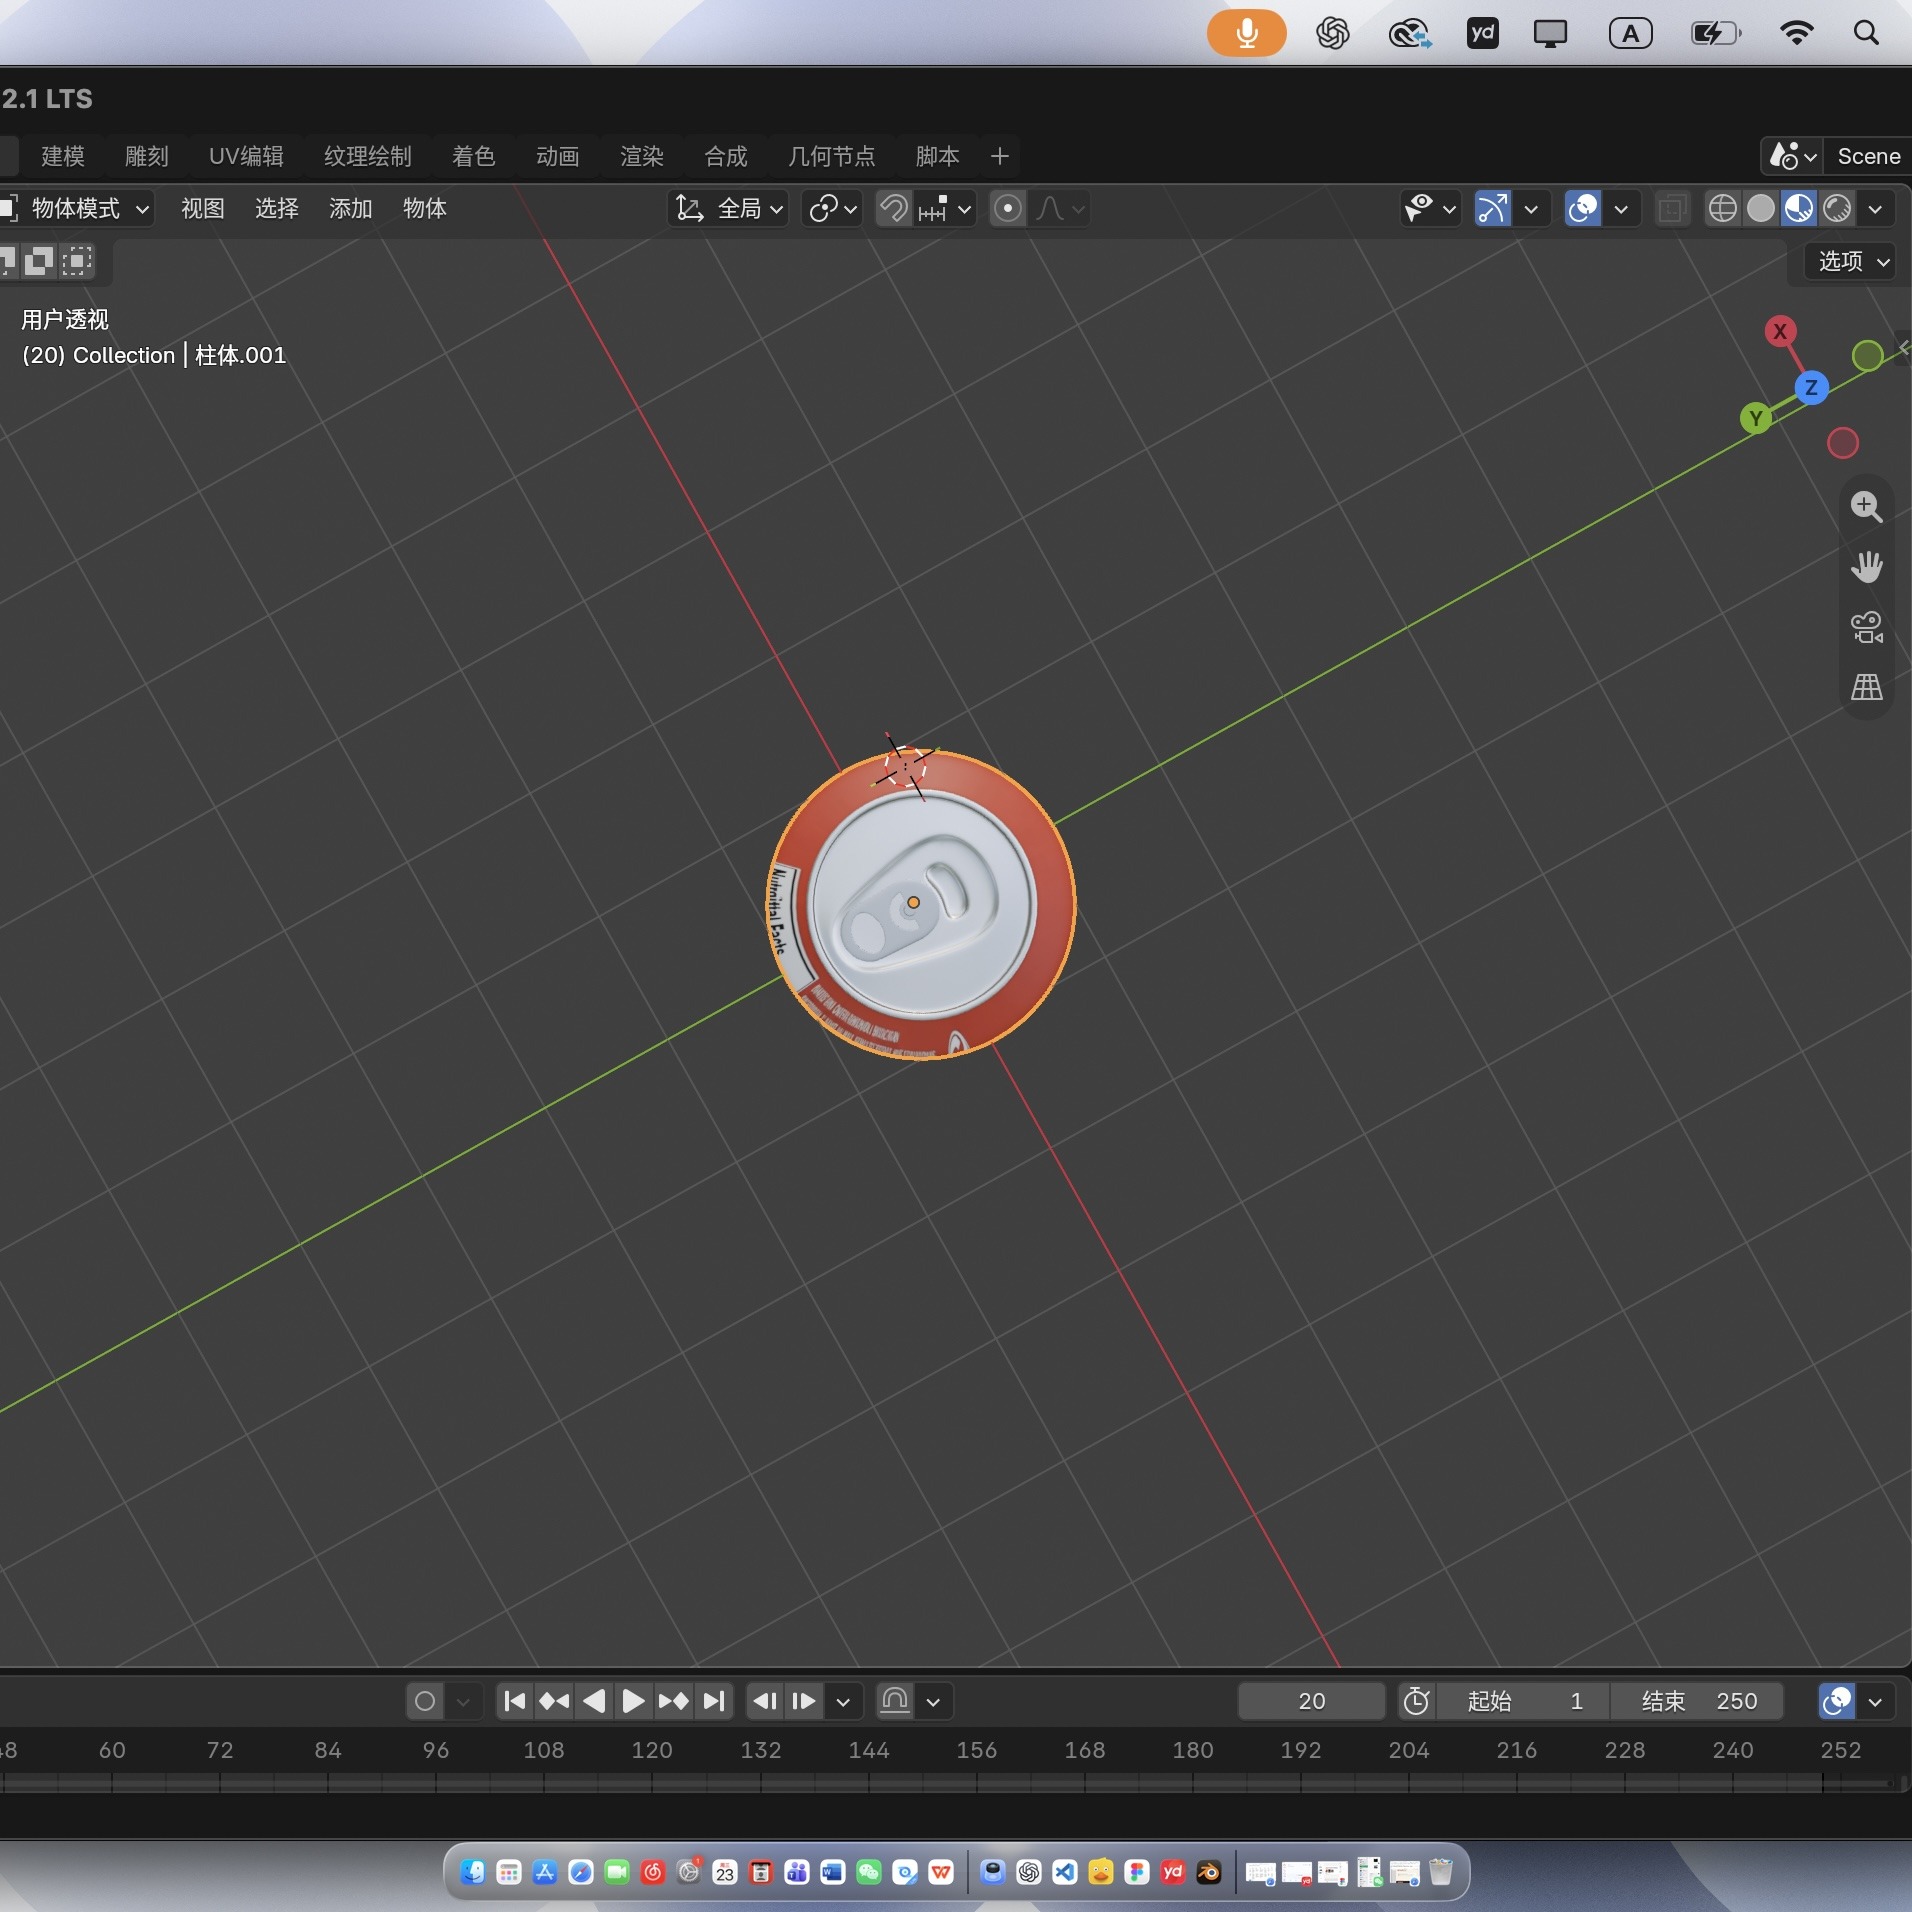Select material preview shading
This screenshot has width=1912, height=1912.
[x=1798, y=209]
